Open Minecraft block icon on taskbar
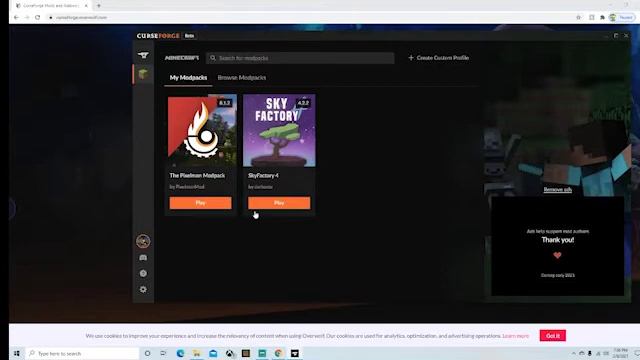Viewport: 640px width, 360px height. (246, 353)
